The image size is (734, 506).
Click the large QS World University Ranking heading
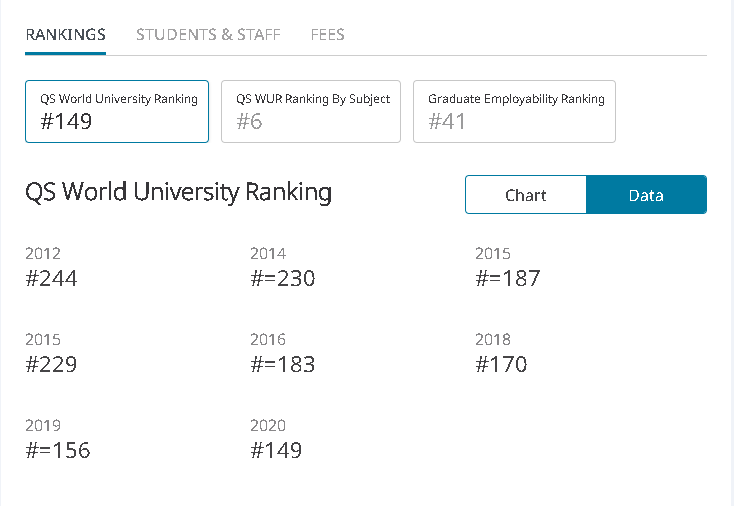(x=178, y=192)
